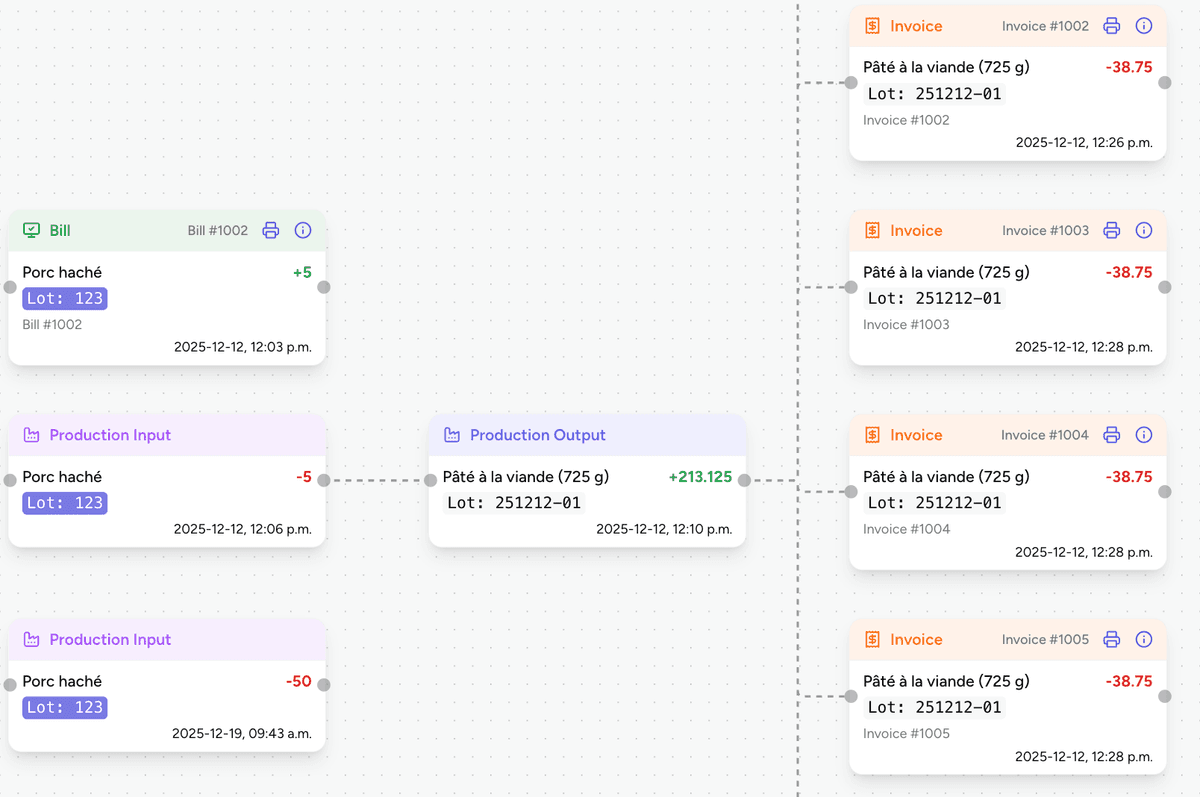Screen dimensions: 1200x797
Task: Click the dollar icon on Invoice #1002 header
Action: pos(872,26)
